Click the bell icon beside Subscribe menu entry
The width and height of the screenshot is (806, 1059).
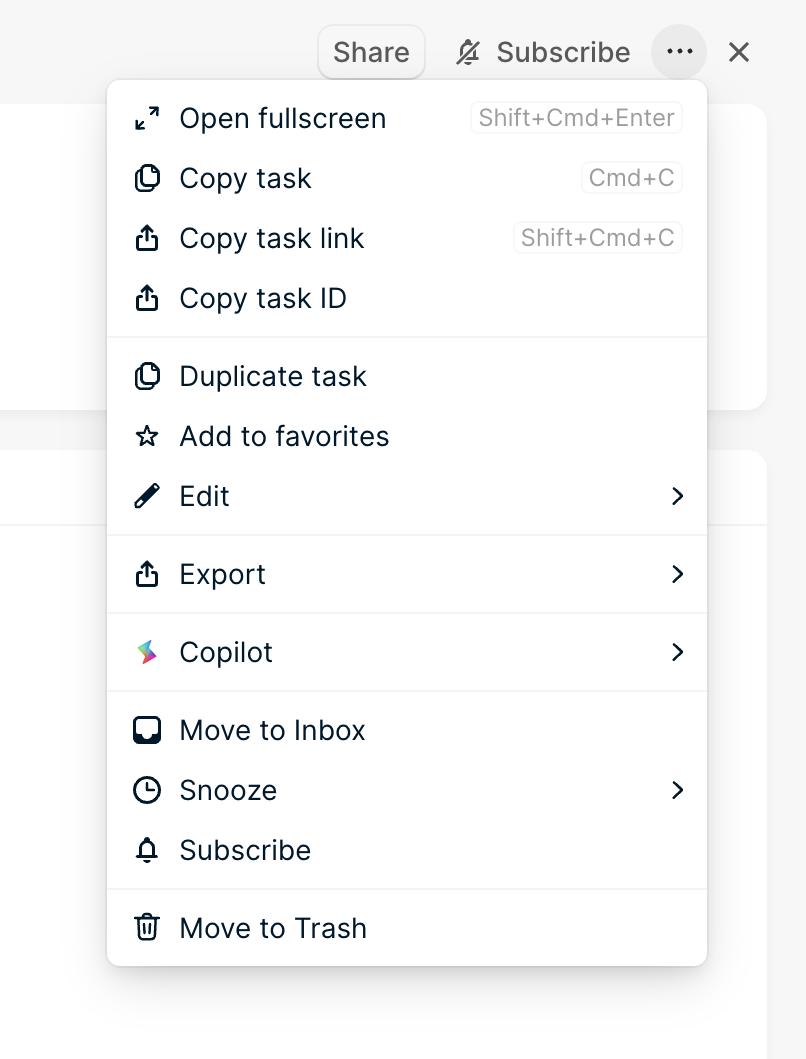point(147,850)
